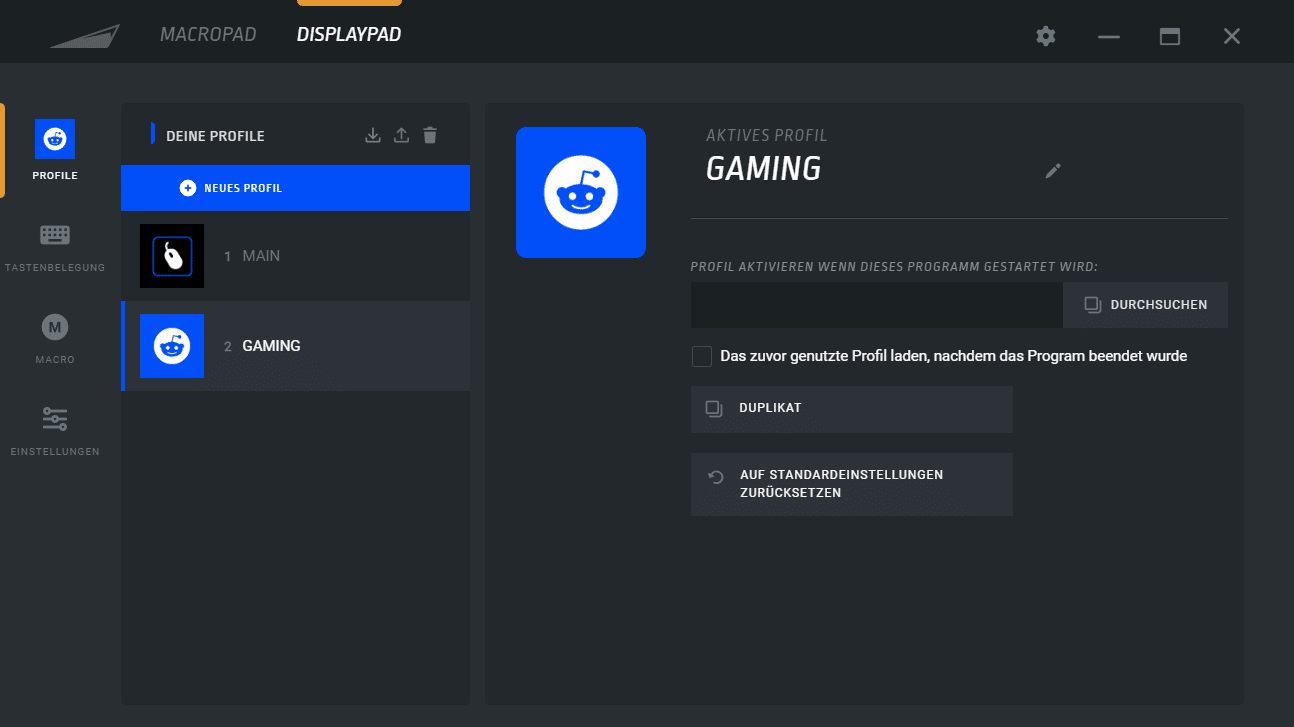The height and width of the screenshot is (727, 1294).
Task: Select the Profile sidebar section
Action: point(55,150)
